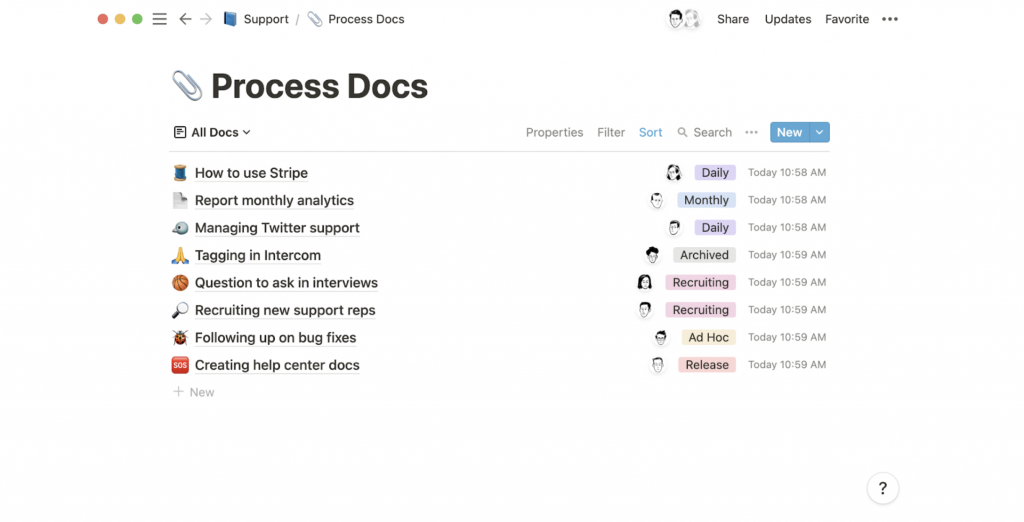Click the ladybug icon of Following up on bug fixes
This screenshot has width=1024, height=522.
180,337
